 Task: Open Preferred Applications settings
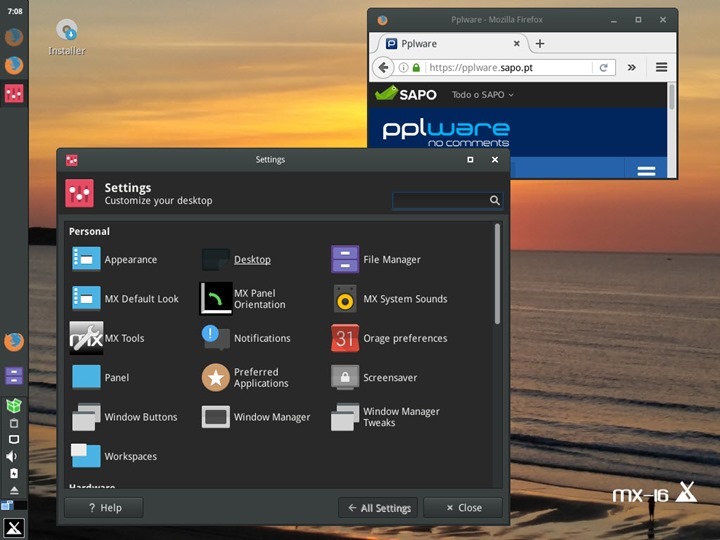pyautogui.click(x=216, y=378)
